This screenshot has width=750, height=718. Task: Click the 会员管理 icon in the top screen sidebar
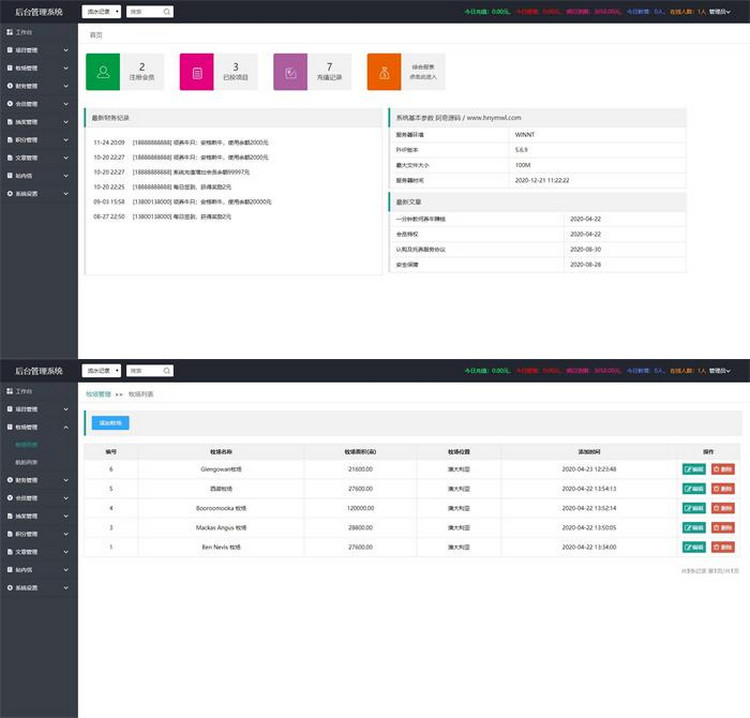click(10, 104)
